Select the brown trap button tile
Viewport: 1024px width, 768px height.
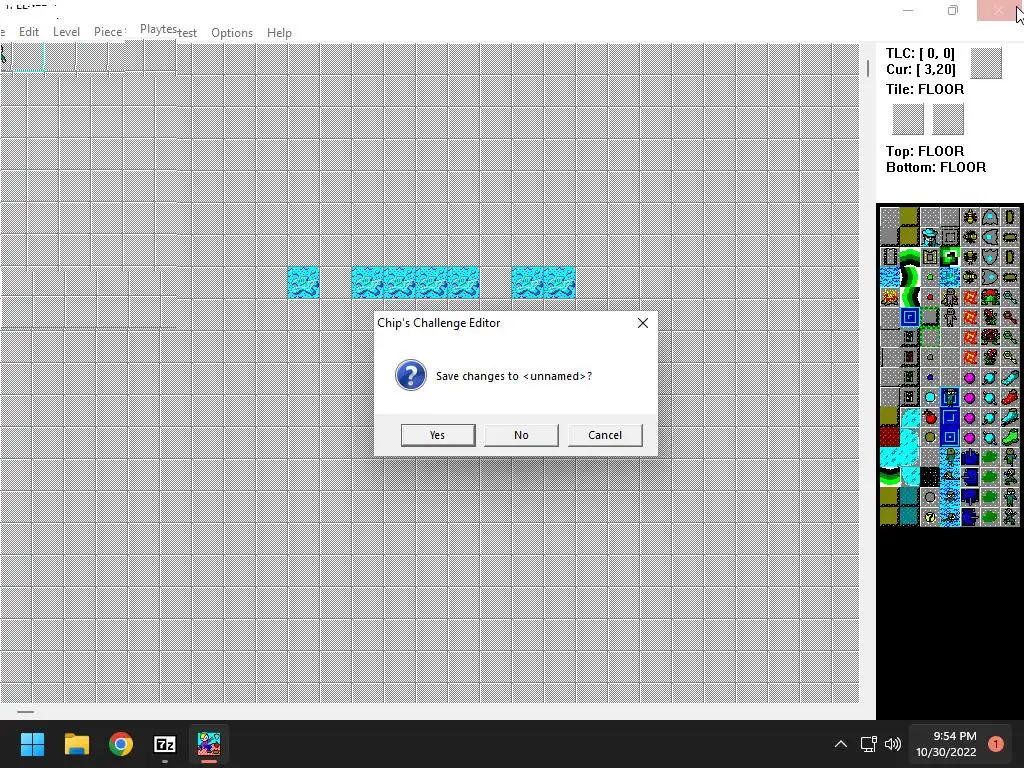point(930,357)
